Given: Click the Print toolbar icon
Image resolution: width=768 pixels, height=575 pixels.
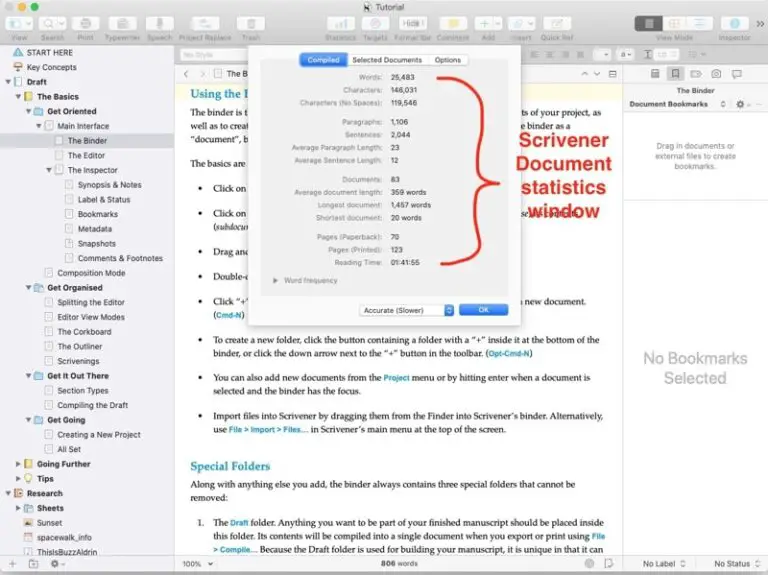Looking at the screenshot, I should coord(85,24).
